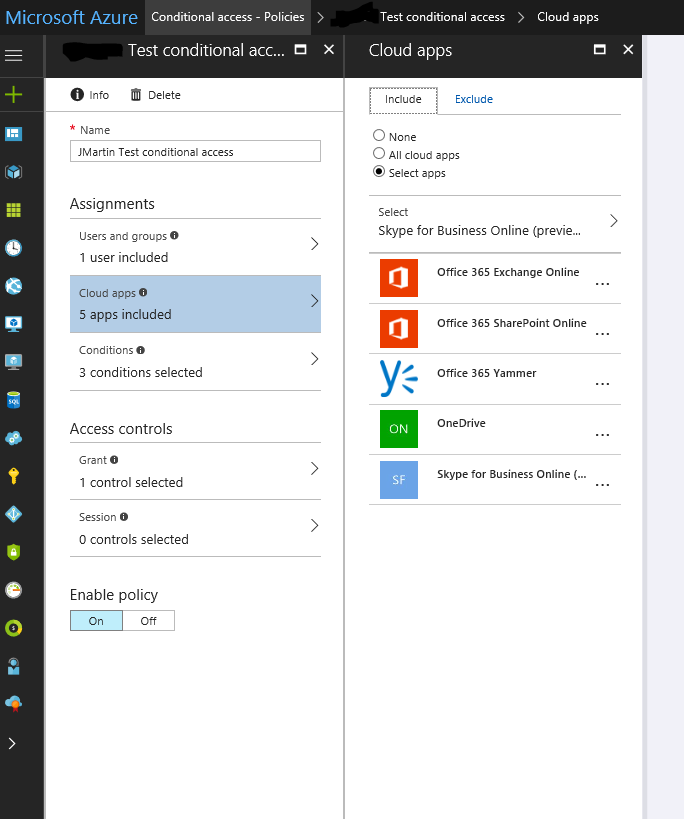Image resolution: width=684 pixels, height=819 pixels.
Task: Open the green circular Advisor icon
Action: click(14, 628)
